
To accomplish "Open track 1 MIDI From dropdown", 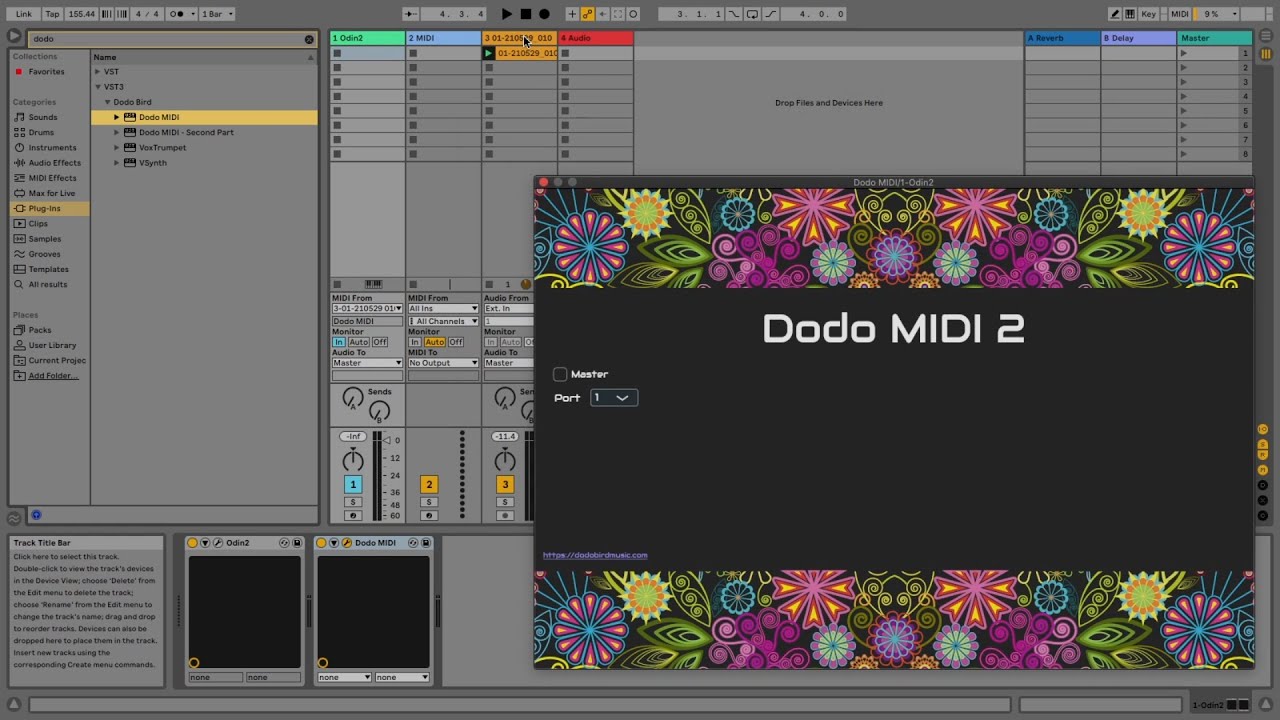I will (367, 309).
